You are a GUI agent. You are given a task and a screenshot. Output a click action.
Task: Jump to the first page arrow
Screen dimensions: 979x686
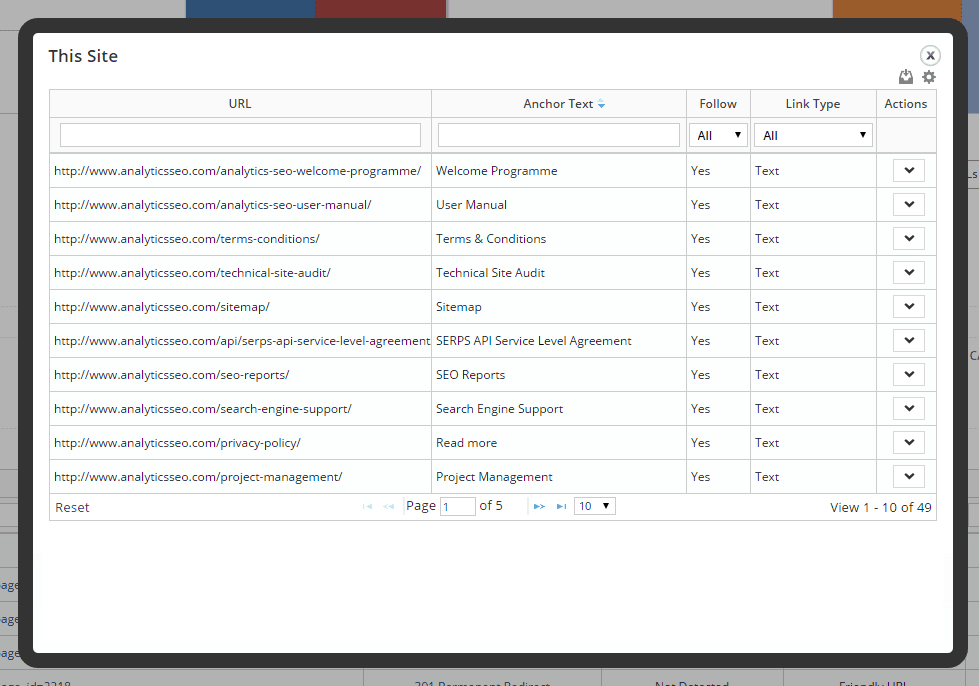(367, 506)
